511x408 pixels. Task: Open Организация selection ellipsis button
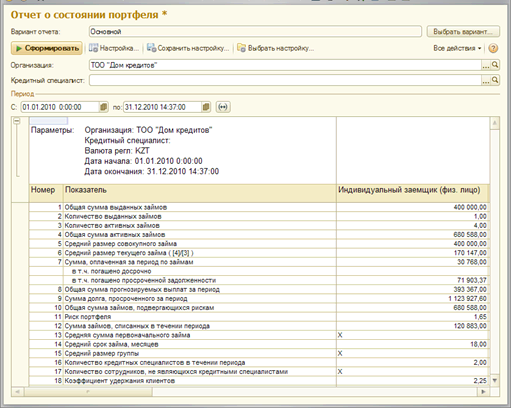click(x=486, y=65)
